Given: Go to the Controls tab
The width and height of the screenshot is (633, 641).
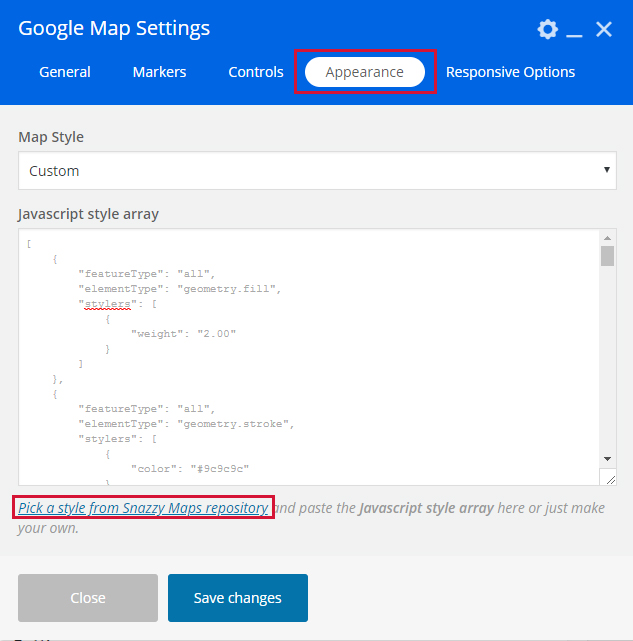Looking at the screenshot, I should point(256,72).
